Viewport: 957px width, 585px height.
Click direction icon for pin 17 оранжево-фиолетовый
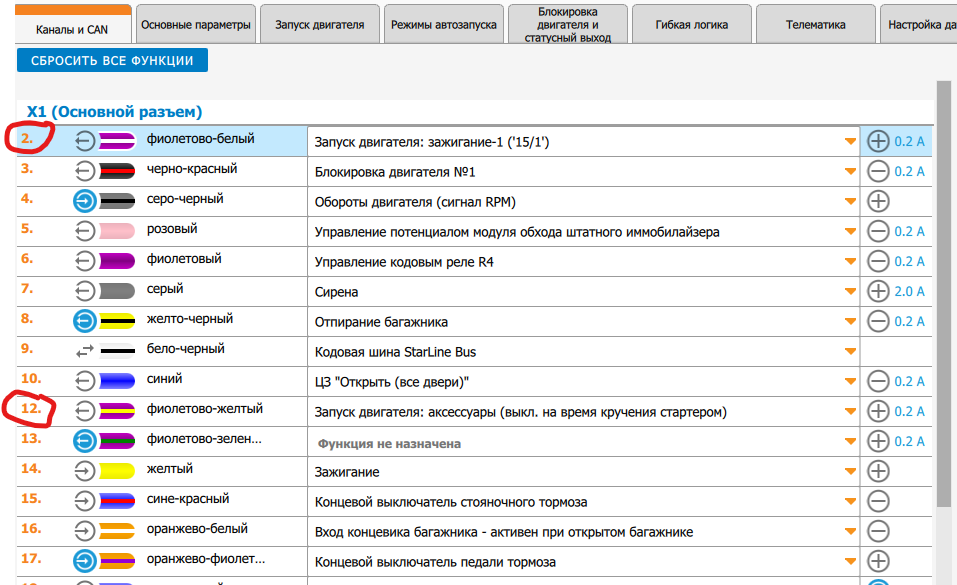pyautogui.click(x=85, y=561)
